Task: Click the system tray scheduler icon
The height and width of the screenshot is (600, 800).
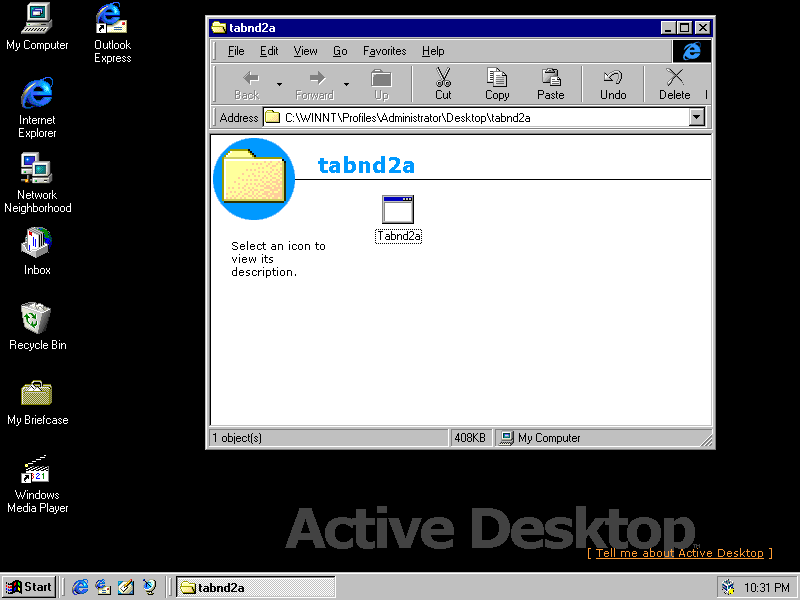Action: point(729,587)
